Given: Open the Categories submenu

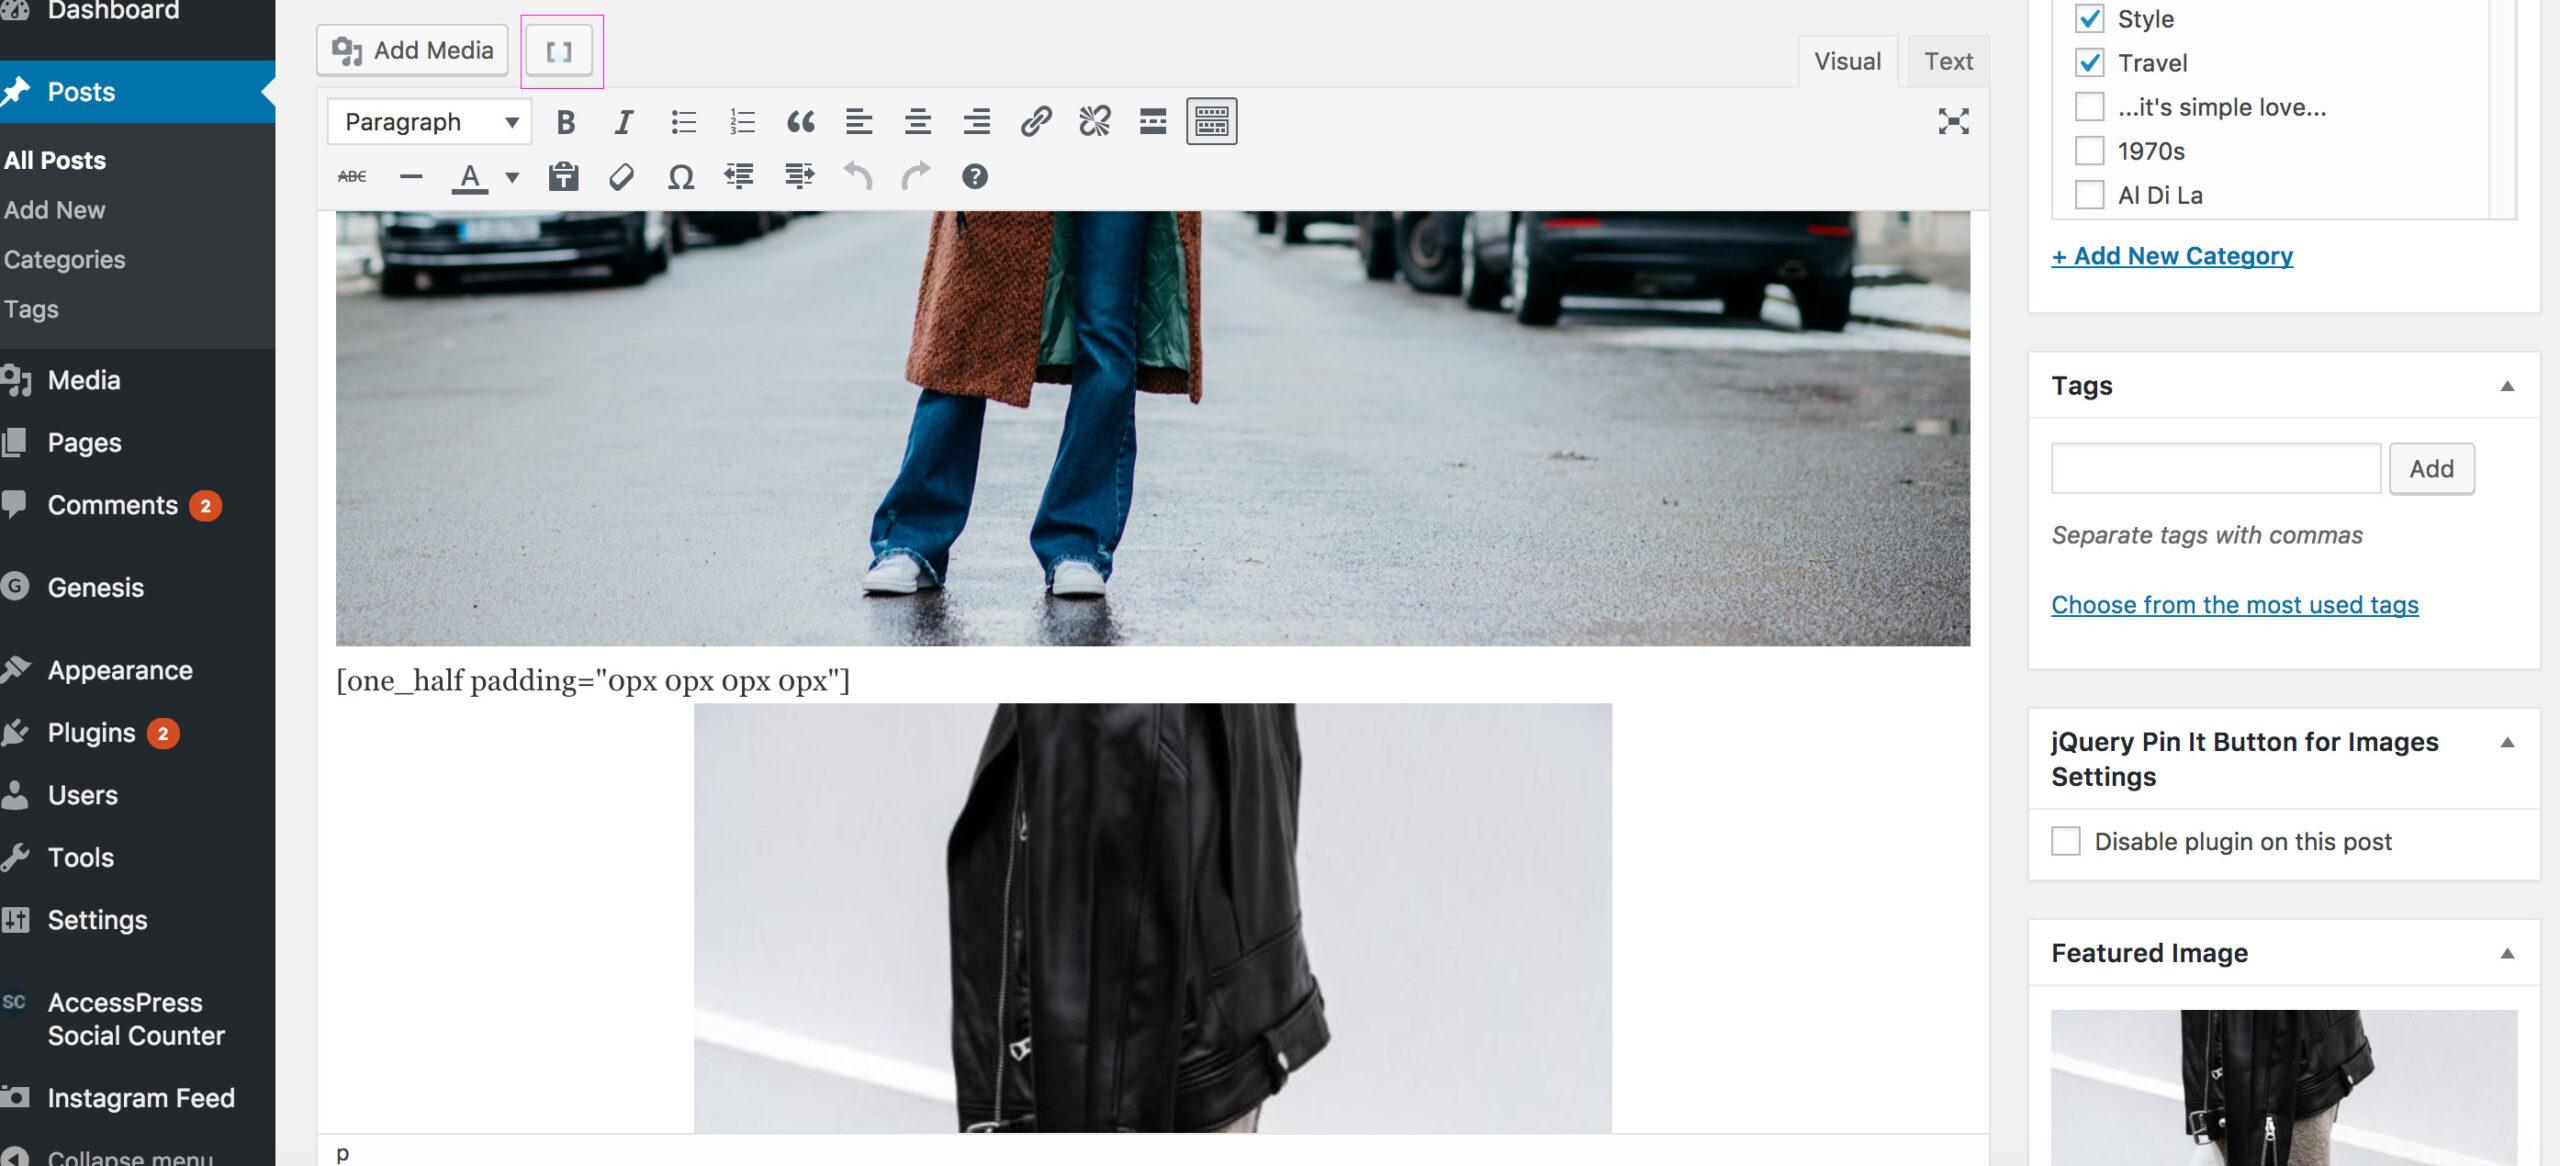Looking at the screenshot, I should [x=65, y=260].
